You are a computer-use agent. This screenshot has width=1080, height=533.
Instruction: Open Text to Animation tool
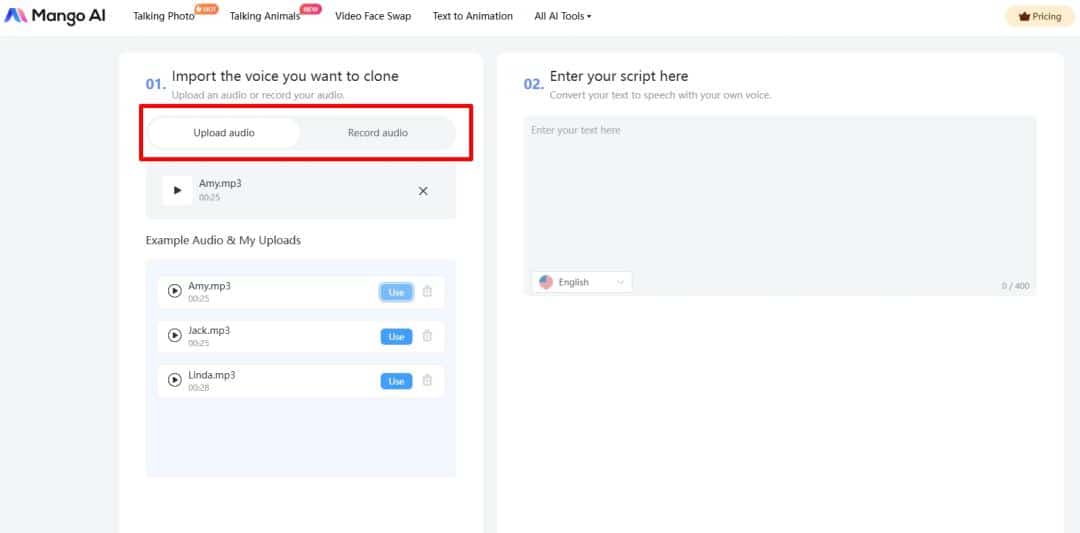tap(472, 16)
